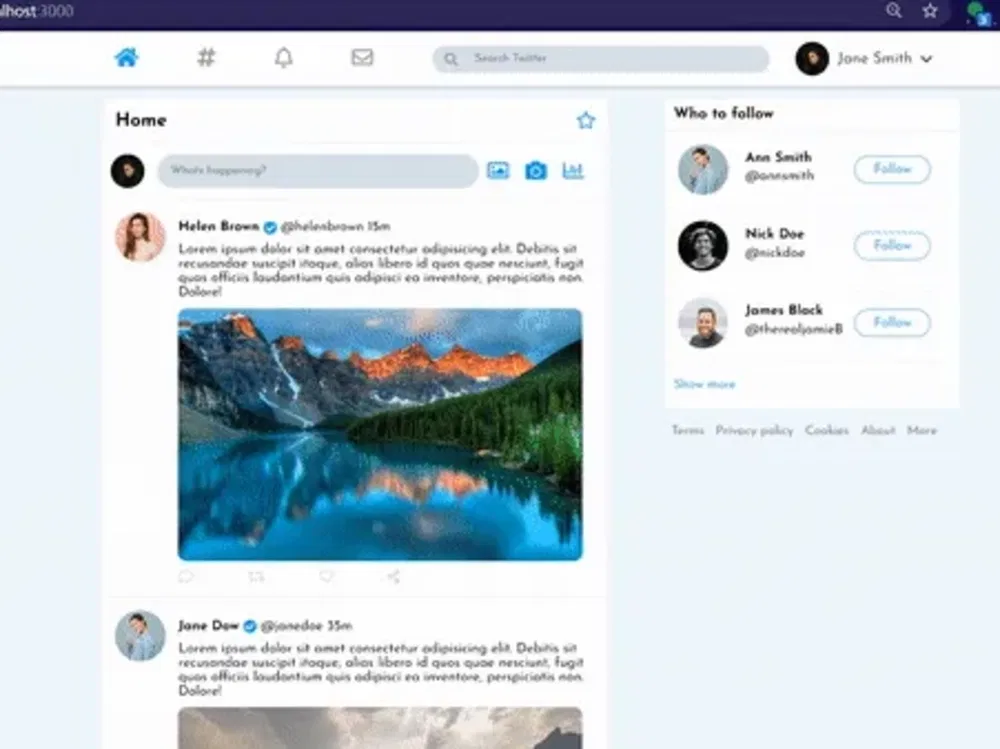Retweet Helen Brown's post

tap(256, 577)
